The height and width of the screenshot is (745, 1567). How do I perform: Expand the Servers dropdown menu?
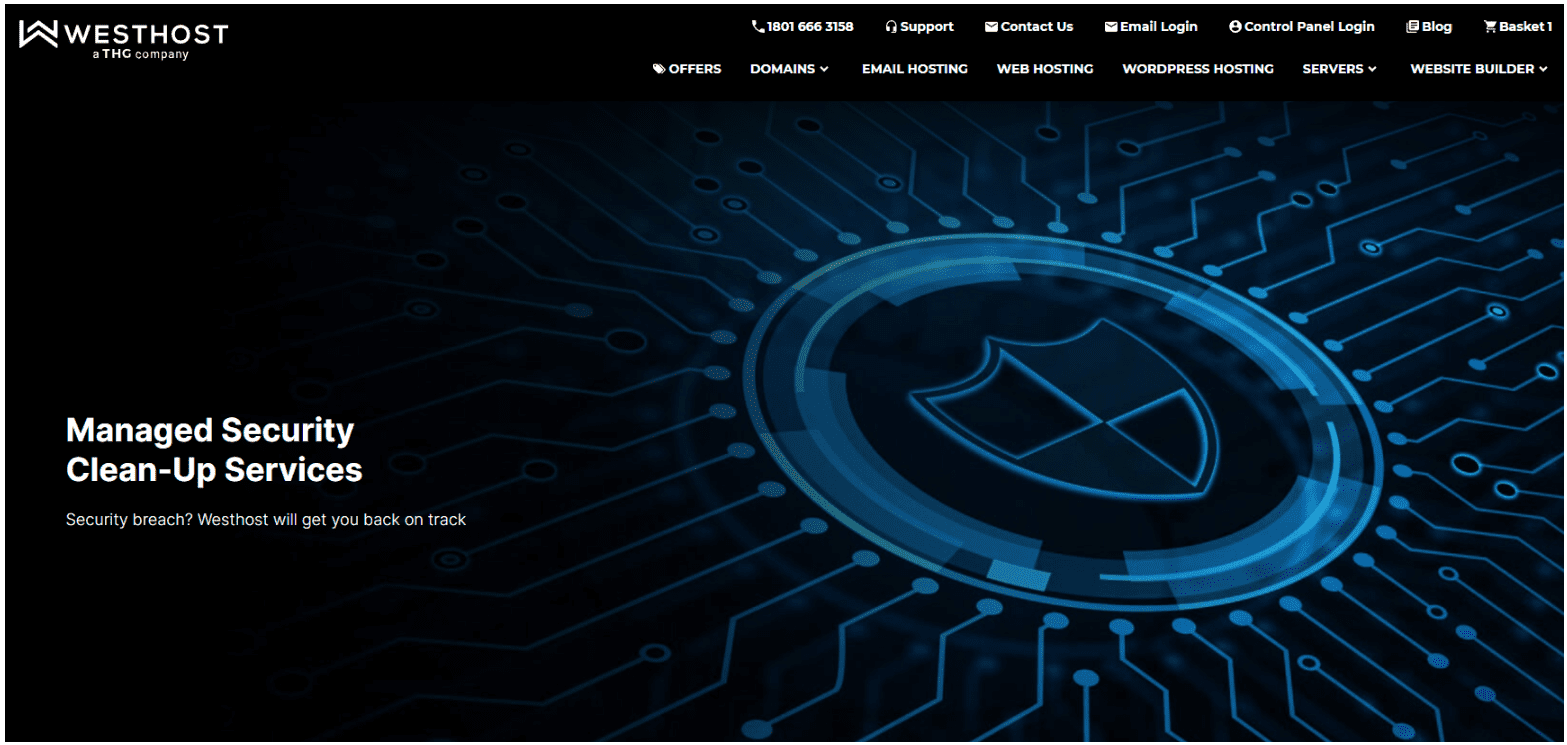coord(1339,69)
